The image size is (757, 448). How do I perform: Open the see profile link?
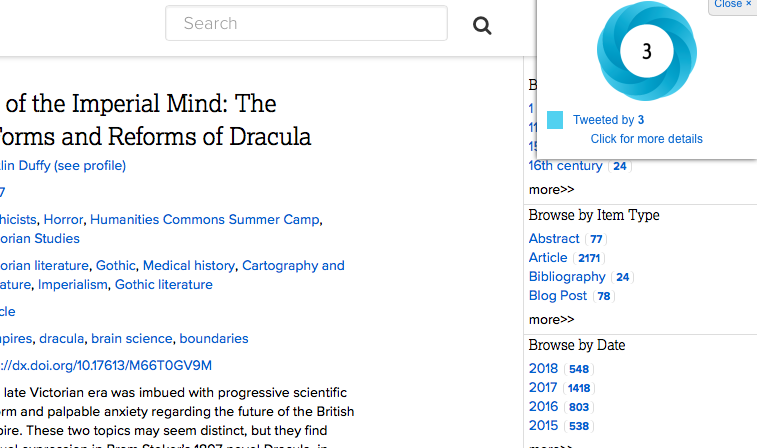coord(90,165)
